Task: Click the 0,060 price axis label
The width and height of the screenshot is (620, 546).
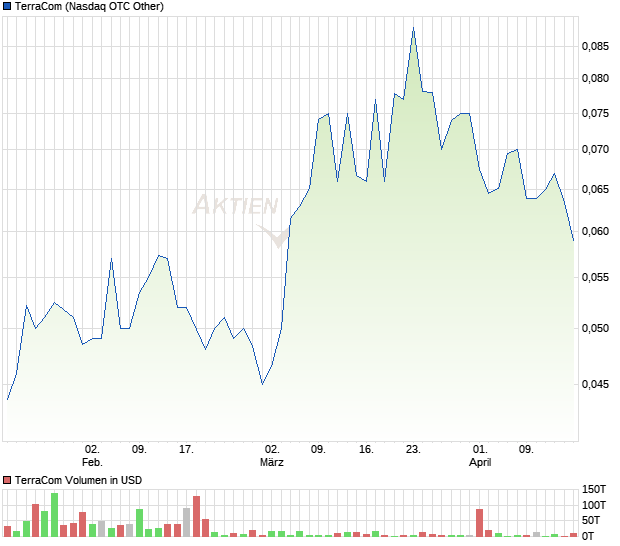Action: 595,231
